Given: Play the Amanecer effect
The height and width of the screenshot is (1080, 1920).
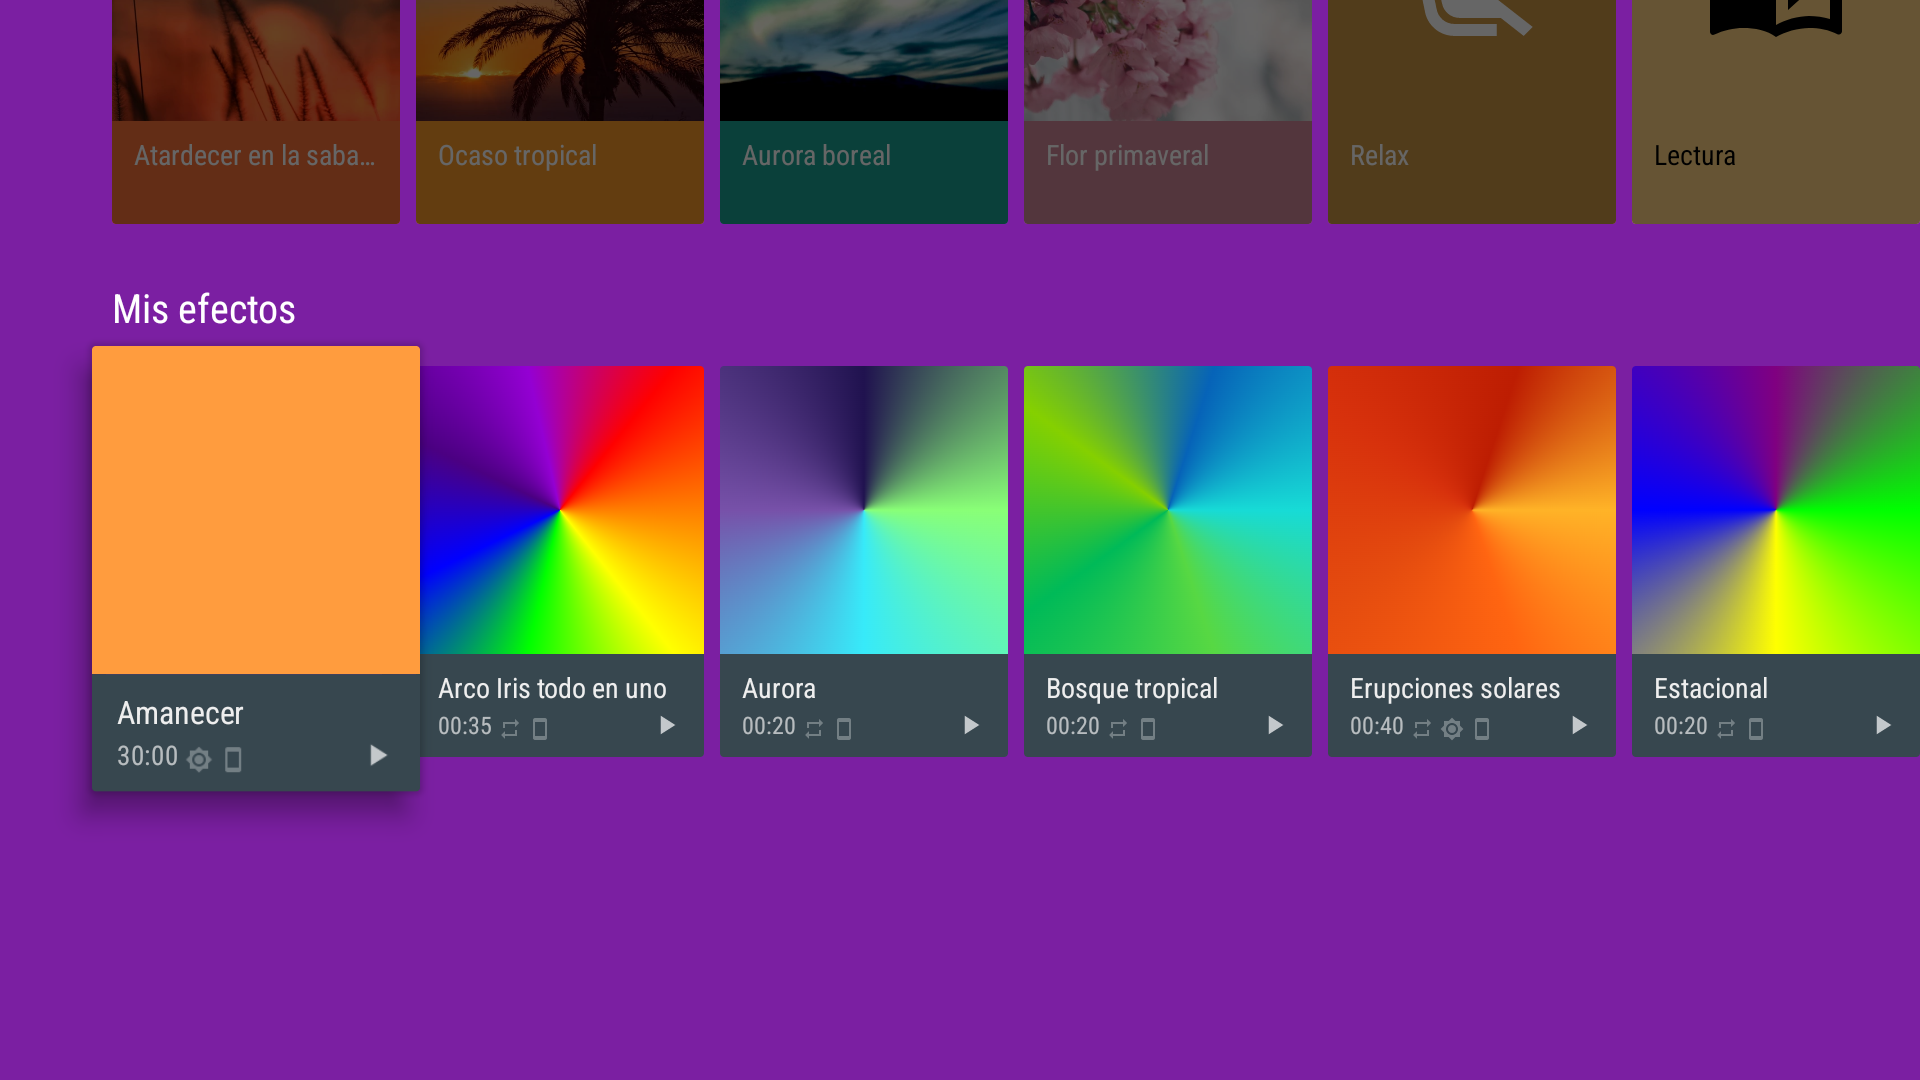Looking at the screenshot, I should click(378, 756).
